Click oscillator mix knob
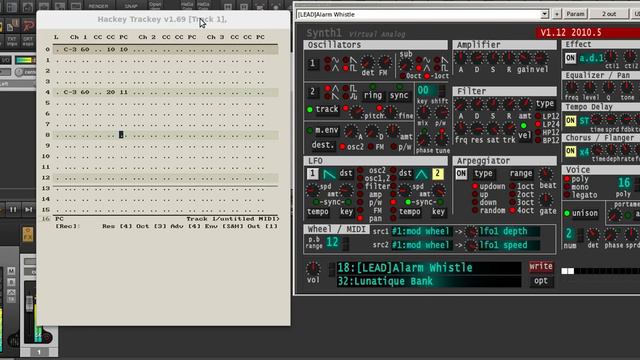Screen dimensions: 640x360 (424, 112)
